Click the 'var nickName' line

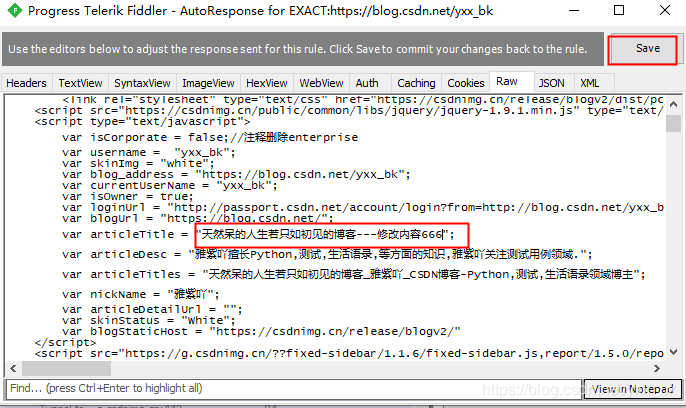141,294
